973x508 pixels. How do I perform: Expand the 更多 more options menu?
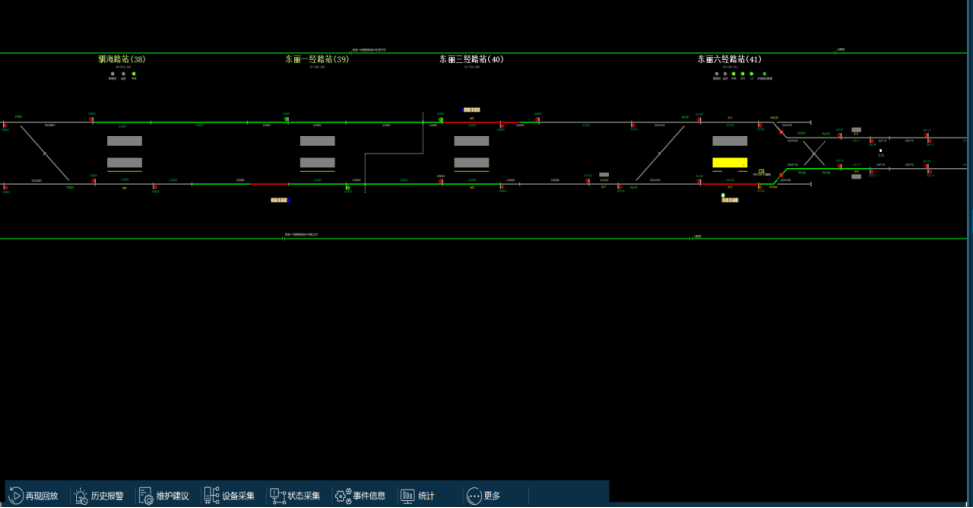click(x=483, y=496)
